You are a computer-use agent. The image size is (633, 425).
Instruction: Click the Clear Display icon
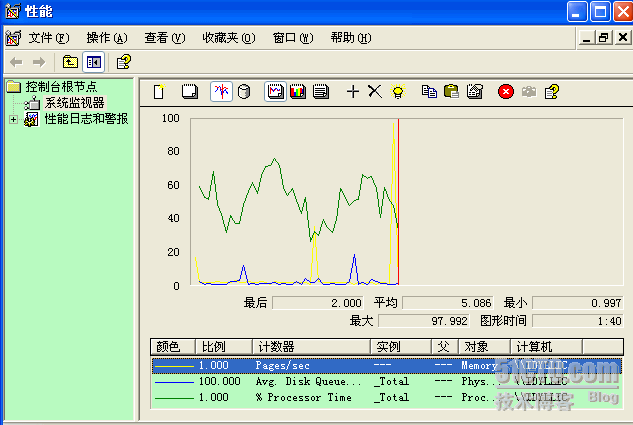(x=190, y=92)
